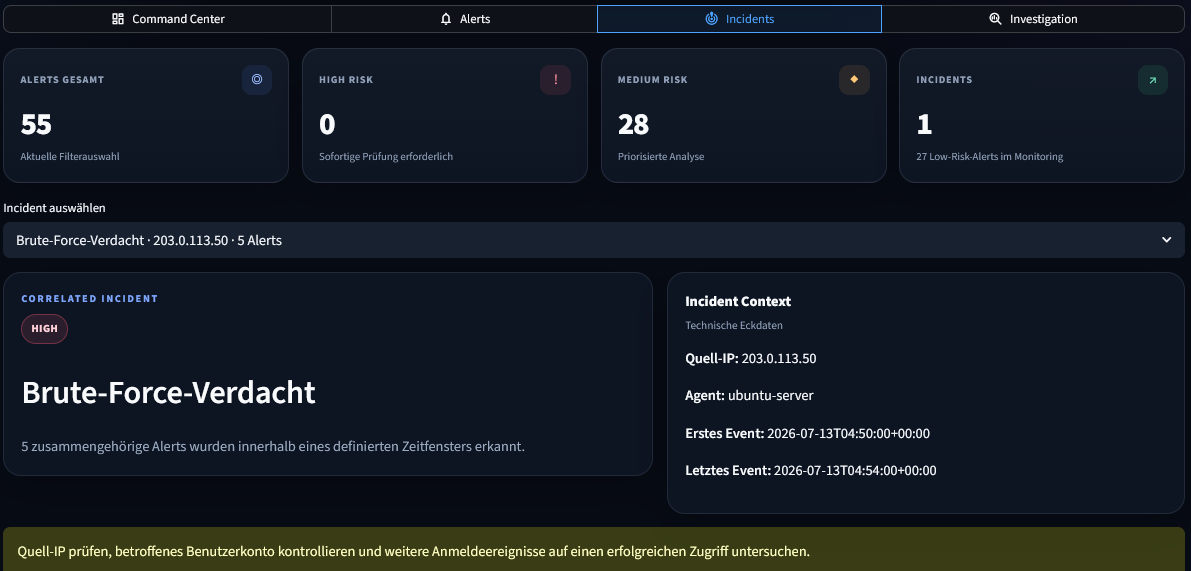
Task: Click the 'Incident Context' heading
Action: 738,301
